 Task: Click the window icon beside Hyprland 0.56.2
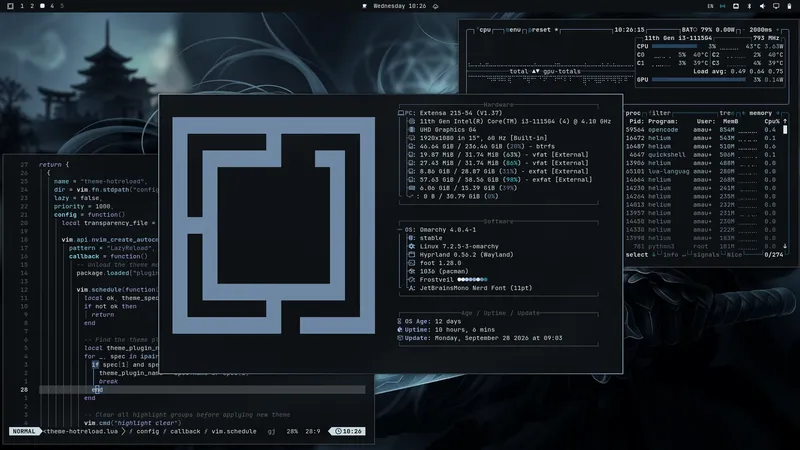(x=412, y=255)
